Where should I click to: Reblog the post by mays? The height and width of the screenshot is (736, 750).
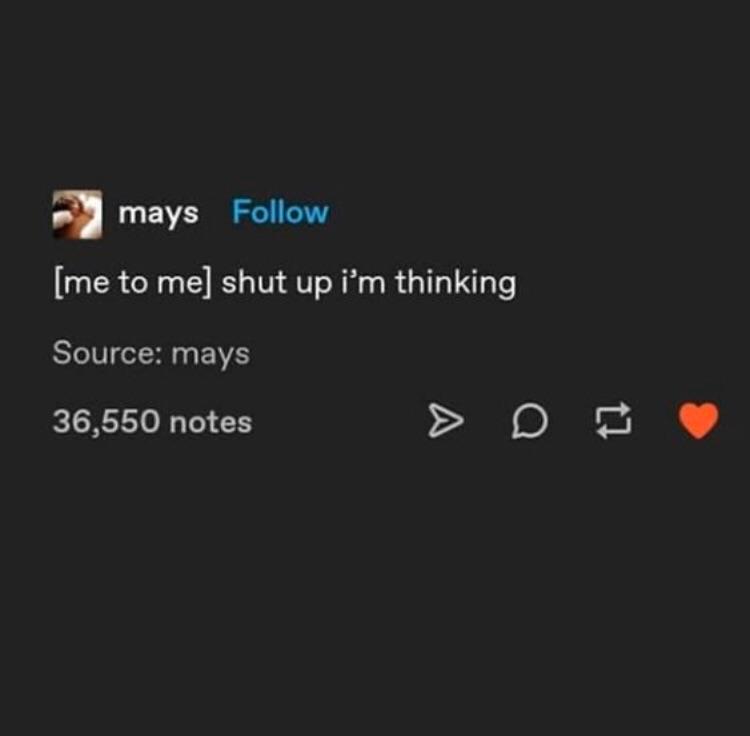pos(612,423)
